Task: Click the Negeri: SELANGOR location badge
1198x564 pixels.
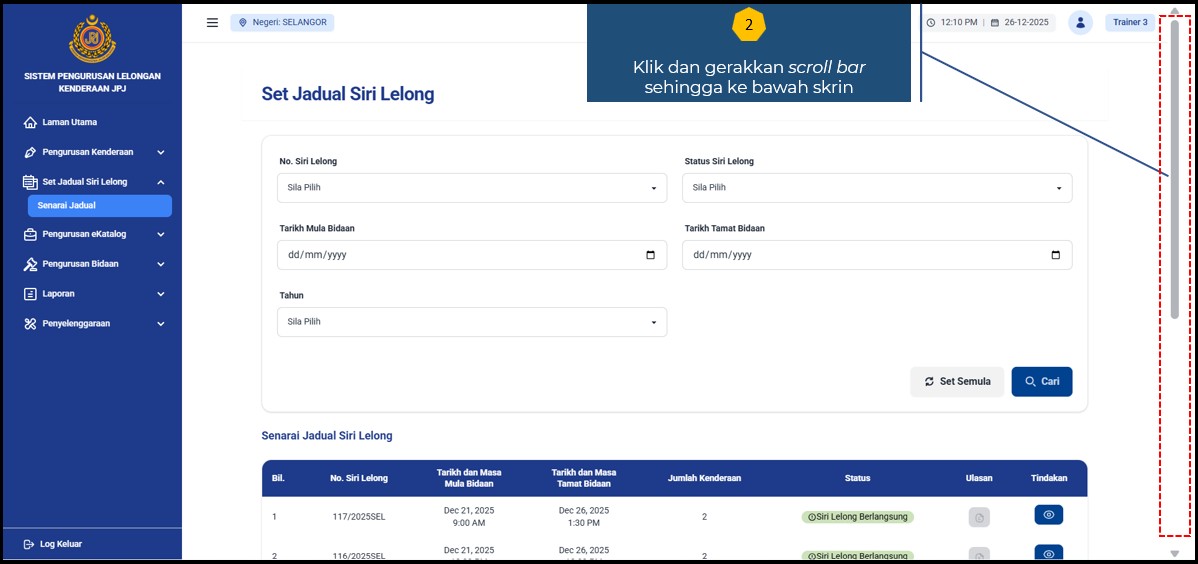Action: pos(282,22)
